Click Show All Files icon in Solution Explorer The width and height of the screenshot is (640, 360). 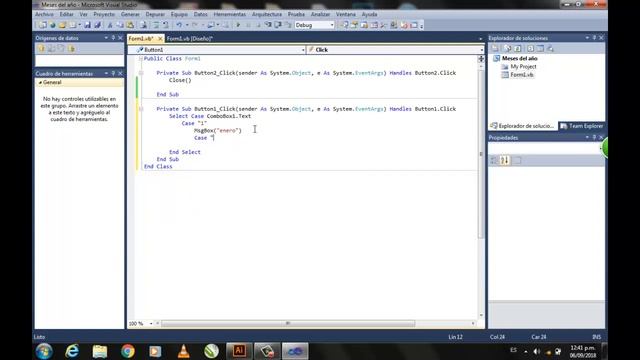pos(507,49)
